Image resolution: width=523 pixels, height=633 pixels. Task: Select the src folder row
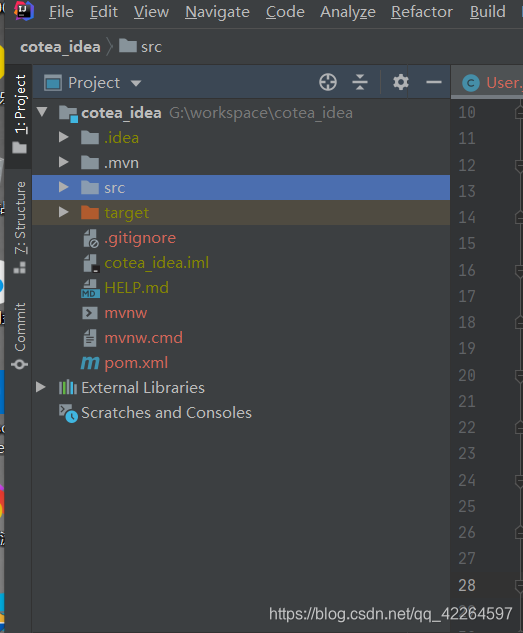point(241,188)
